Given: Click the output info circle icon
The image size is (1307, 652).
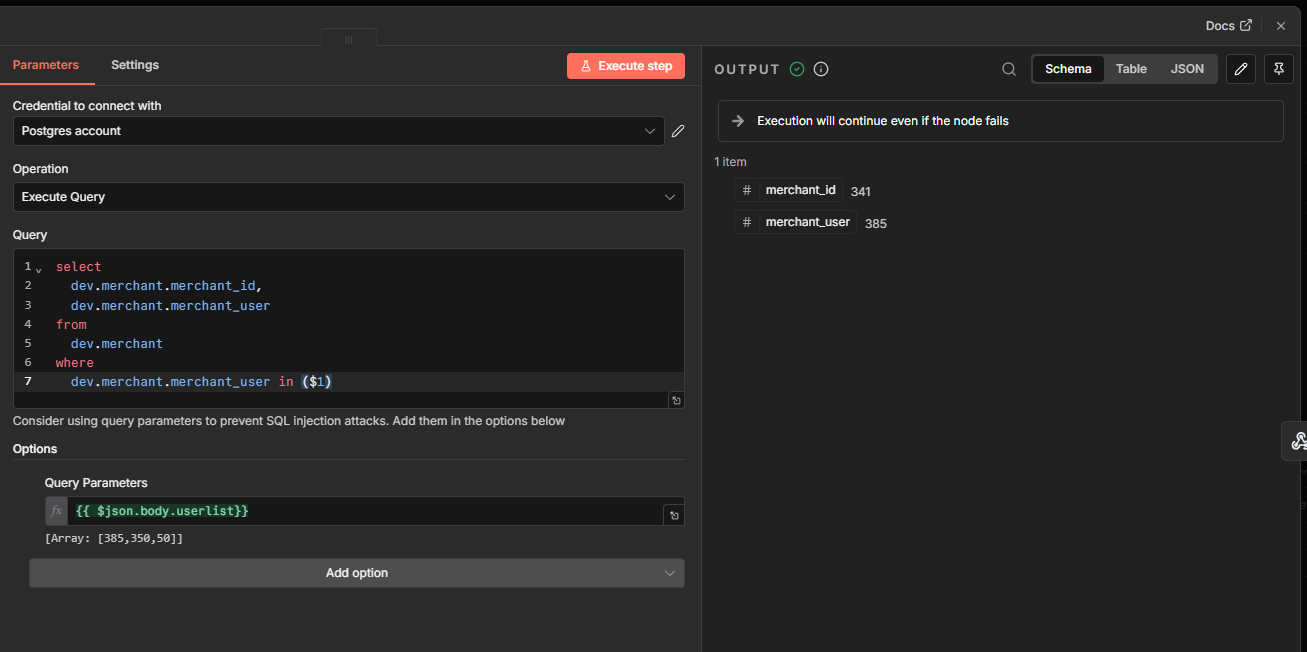Looking at the screenshot, I should (x=821, y=69).
